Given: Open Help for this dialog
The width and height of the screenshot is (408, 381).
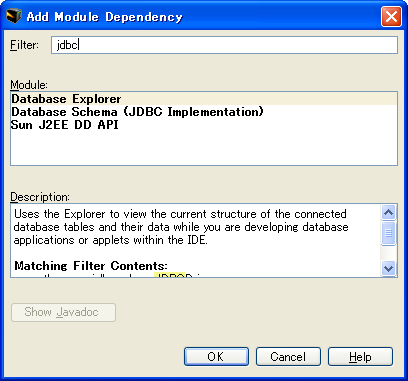Looking at the screenshot, I should (360, 357).
